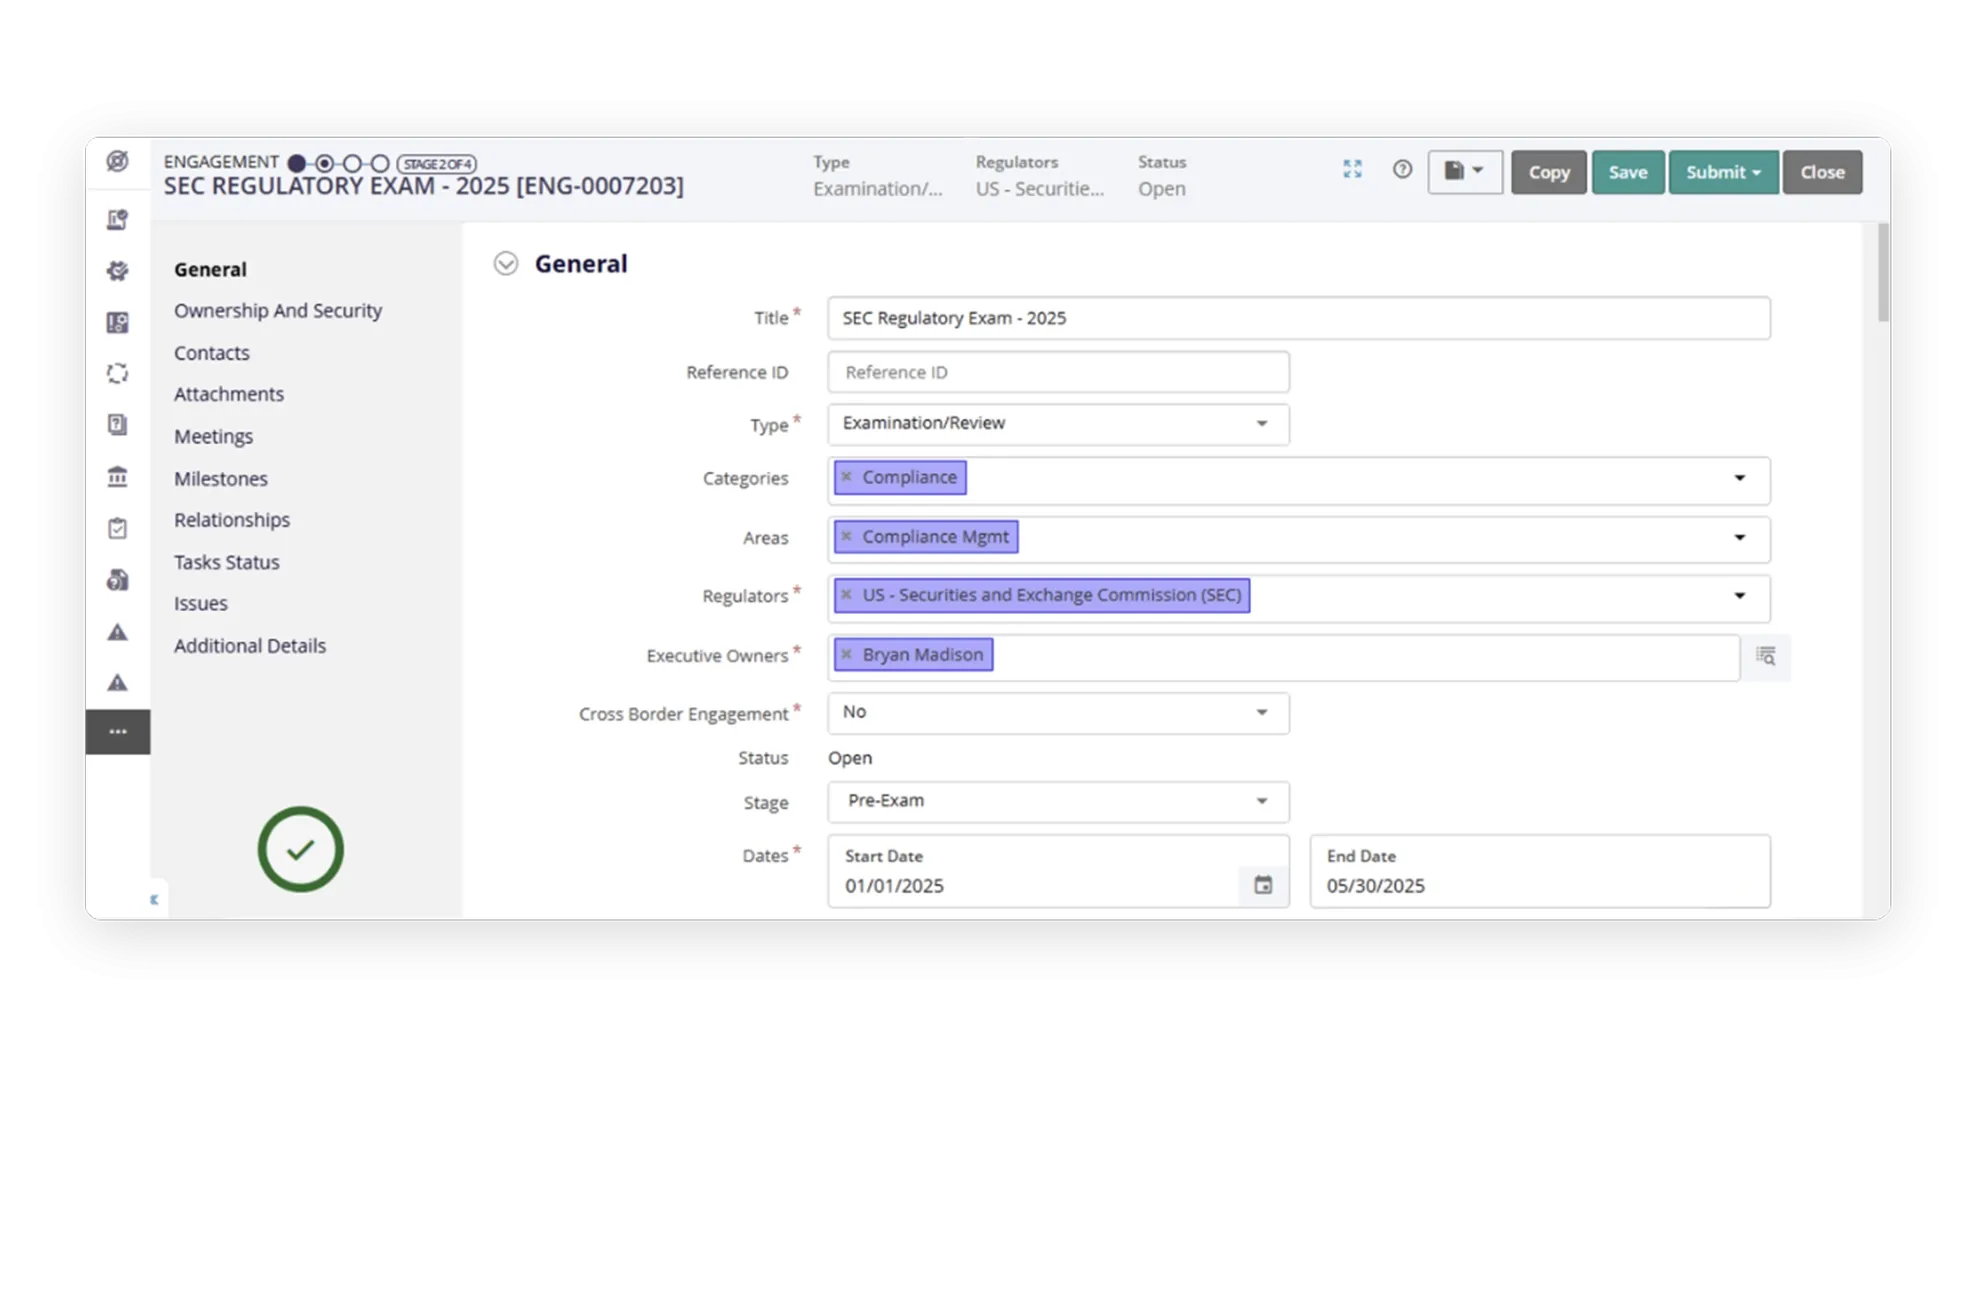This screenshot has width=1975, height=1313.
Task: Click the clipboard checklist sidebar icon
Action: coord(117,528)
